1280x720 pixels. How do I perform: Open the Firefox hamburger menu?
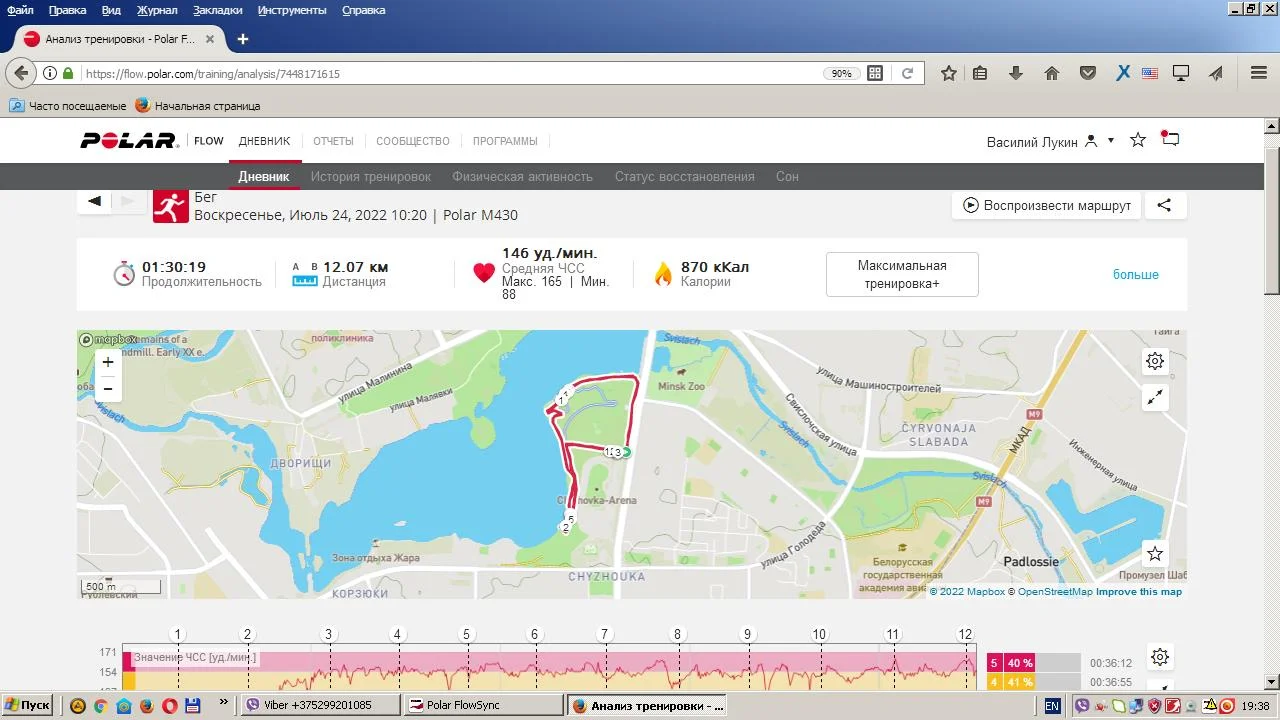[1259, 73]
